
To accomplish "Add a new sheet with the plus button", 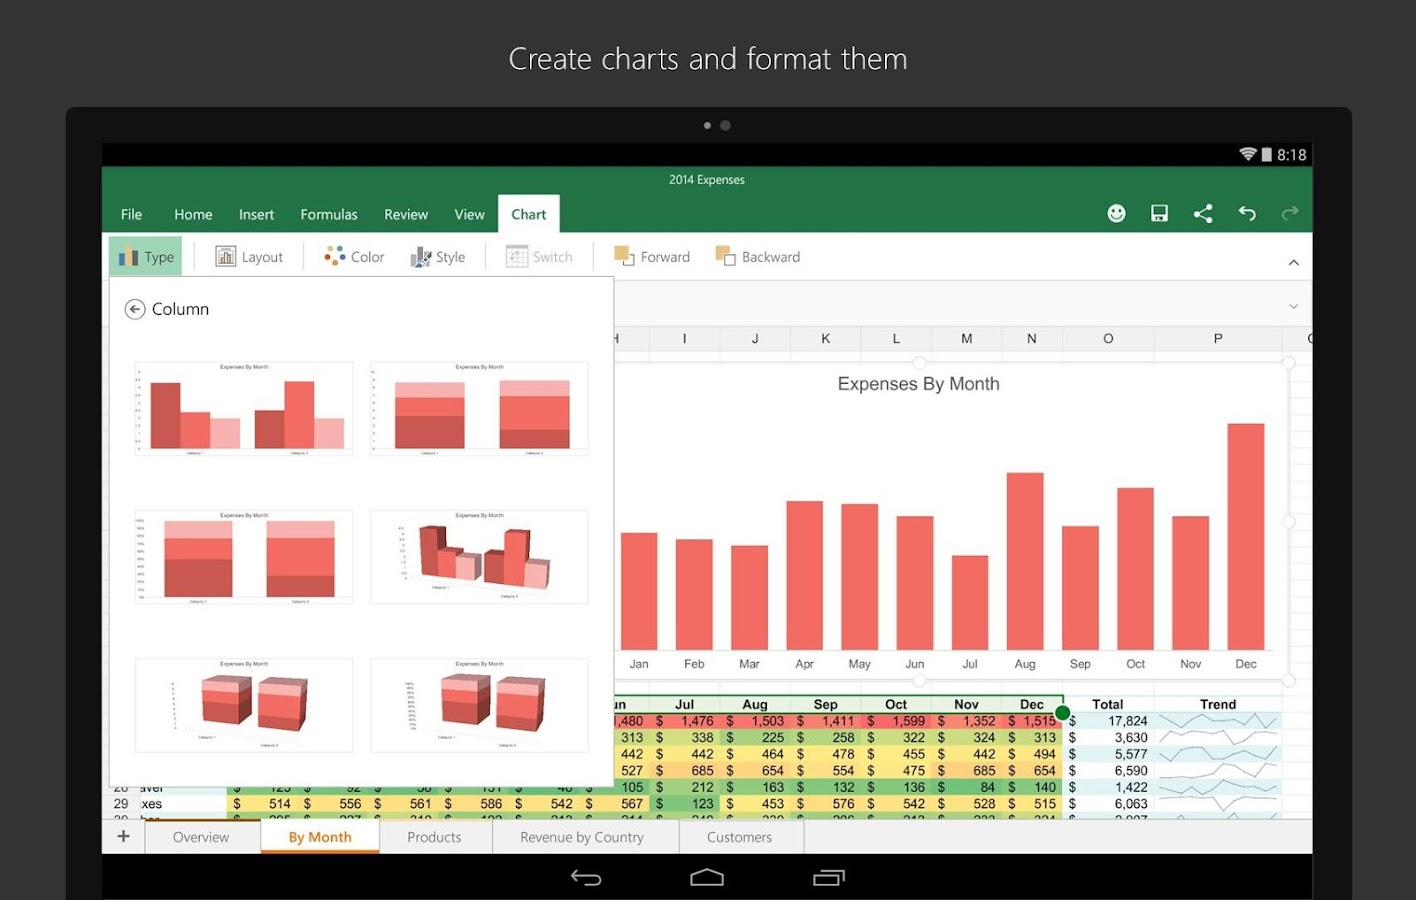I will coord(123,836).
